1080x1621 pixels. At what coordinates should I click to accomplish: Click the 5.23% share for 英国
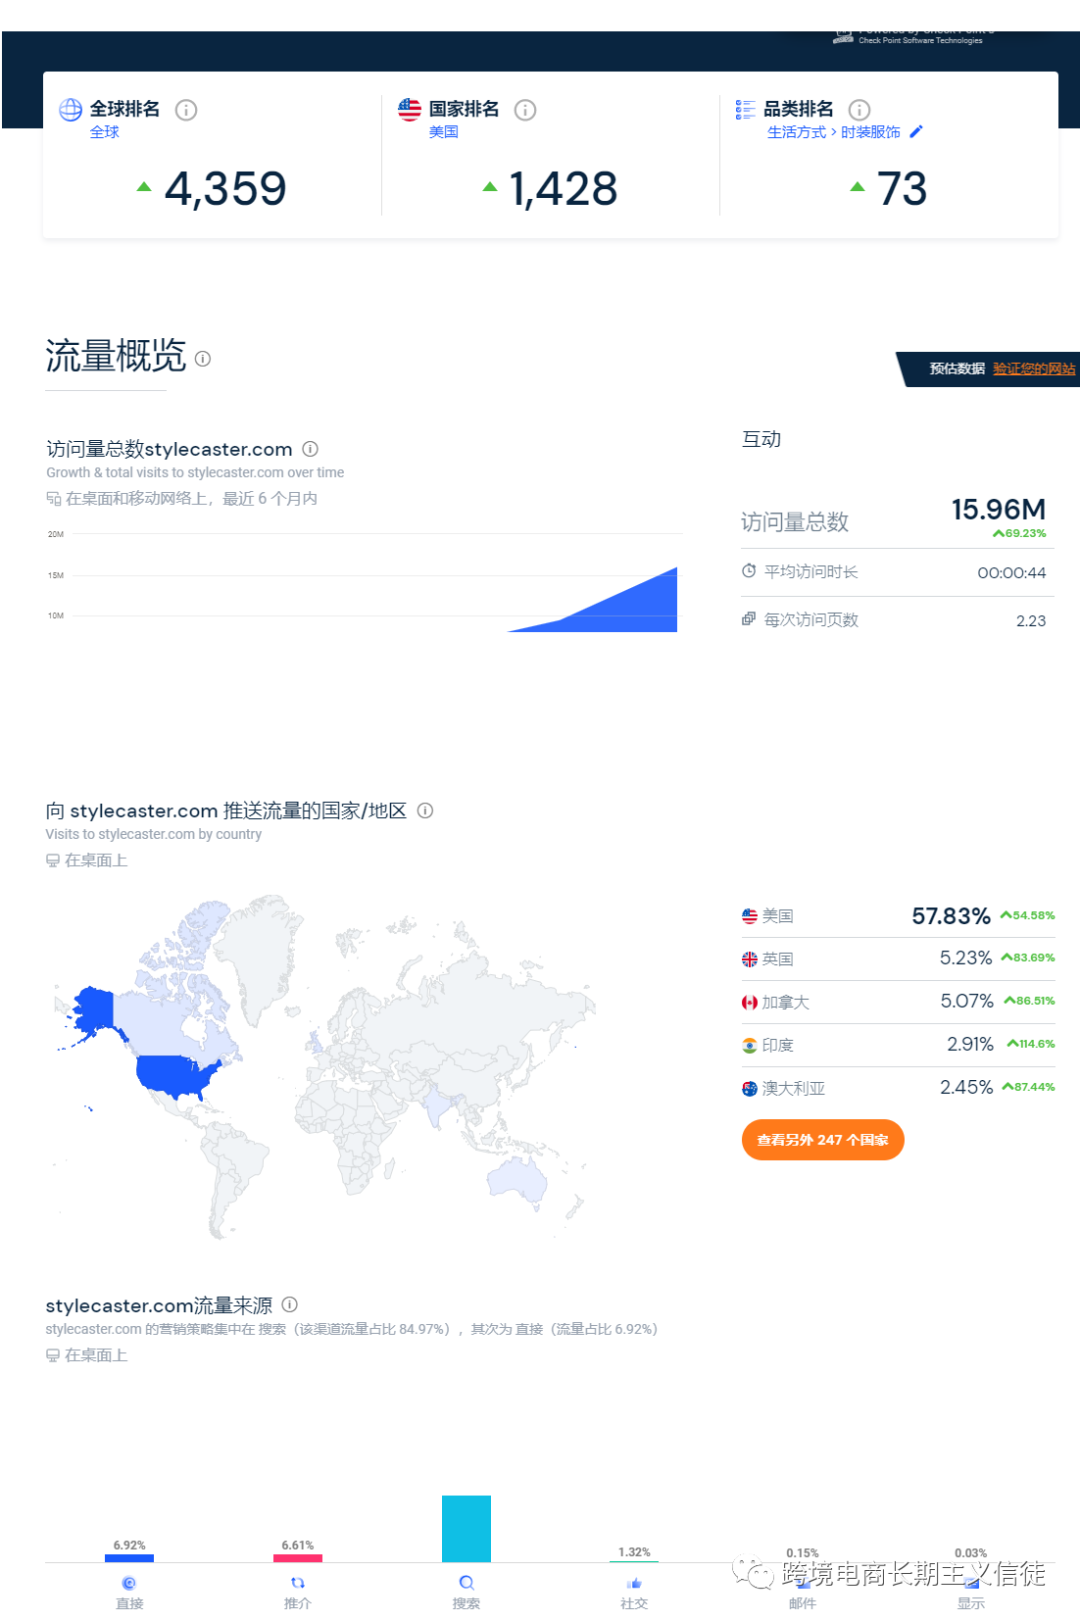pos(966,958)
